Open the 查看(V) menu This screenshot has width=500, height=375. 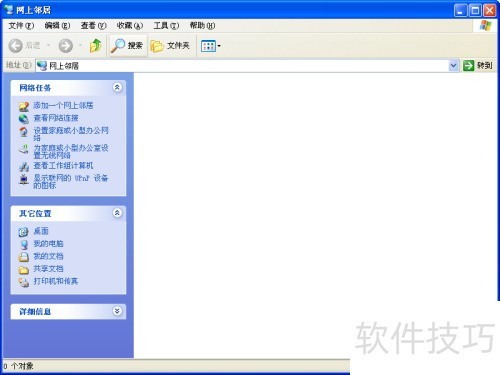(x=93, y=25)
